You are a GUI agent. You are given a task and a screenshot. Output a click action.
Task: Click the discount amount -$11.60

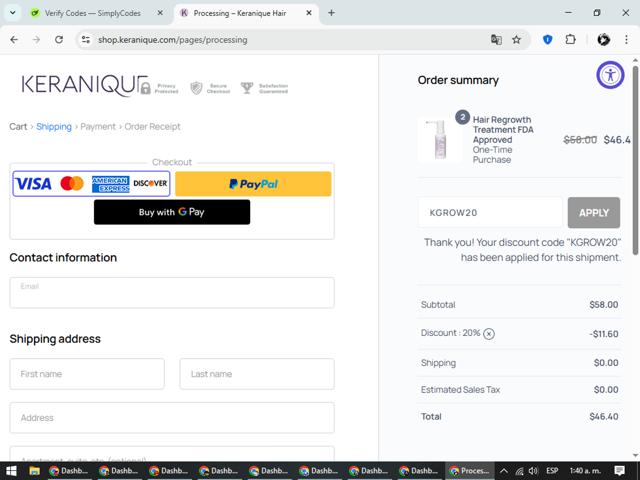tap(604, 334)
